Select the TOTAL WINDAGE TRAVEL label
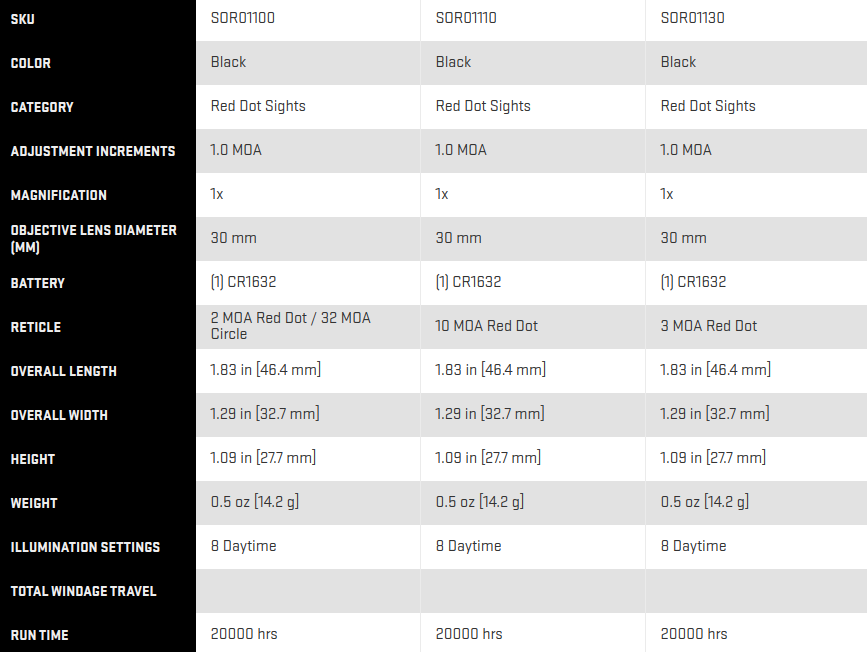This screenshot has width=867, height=652. (x=83, y=591)
